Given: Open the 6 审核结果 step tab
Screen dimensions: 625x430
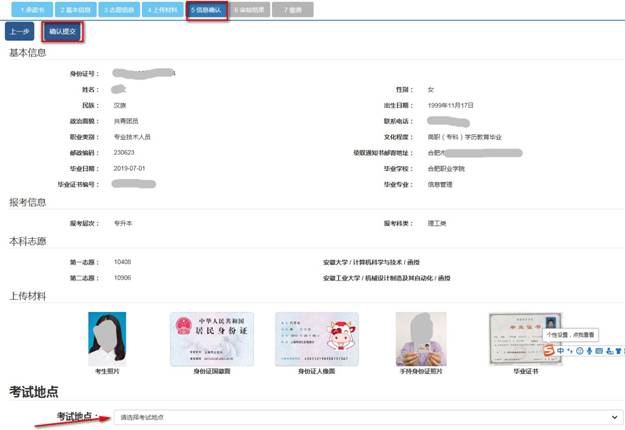Looking at the screenshot, I should (249, 8).
